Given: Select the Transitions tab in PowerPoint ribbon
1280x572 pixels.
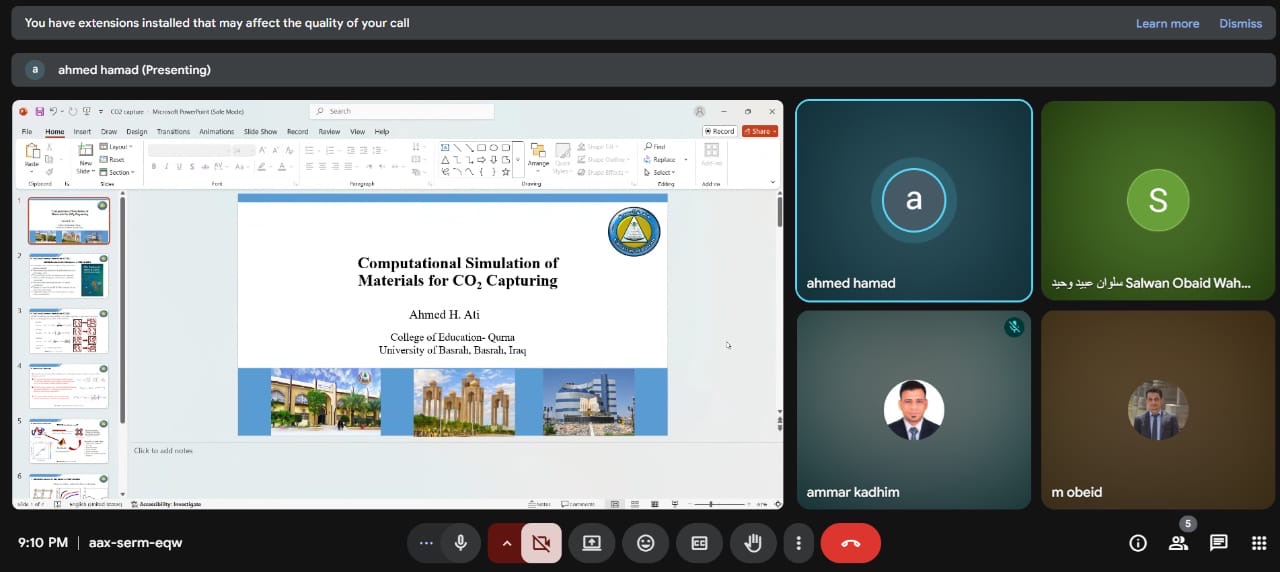Looking at the screenshot, I should [x=173, y=132].
